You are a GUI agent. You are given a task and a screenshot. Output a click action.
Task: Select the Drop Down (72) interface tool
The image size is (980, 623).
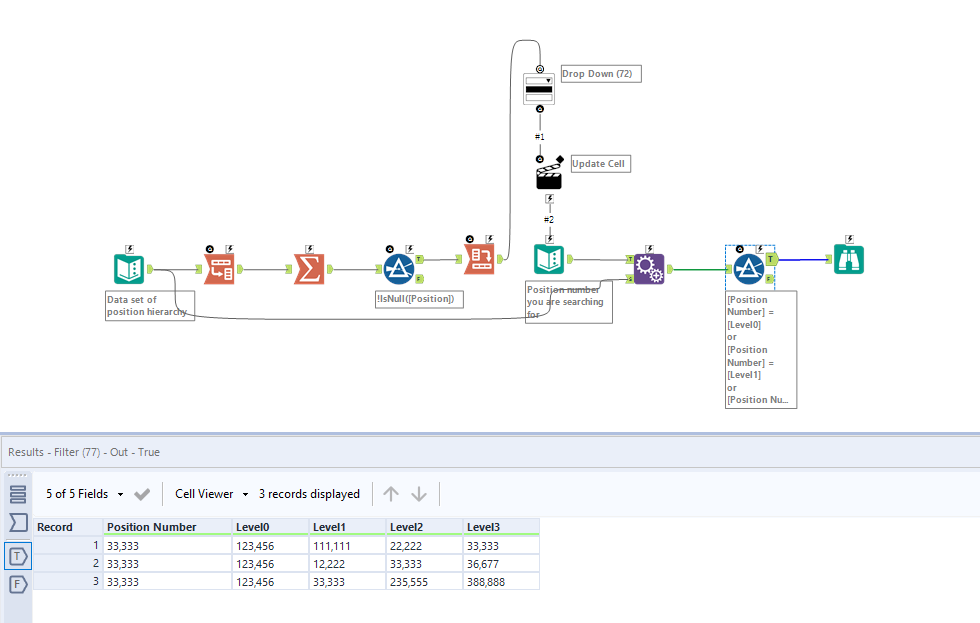(x=539, y=89)
